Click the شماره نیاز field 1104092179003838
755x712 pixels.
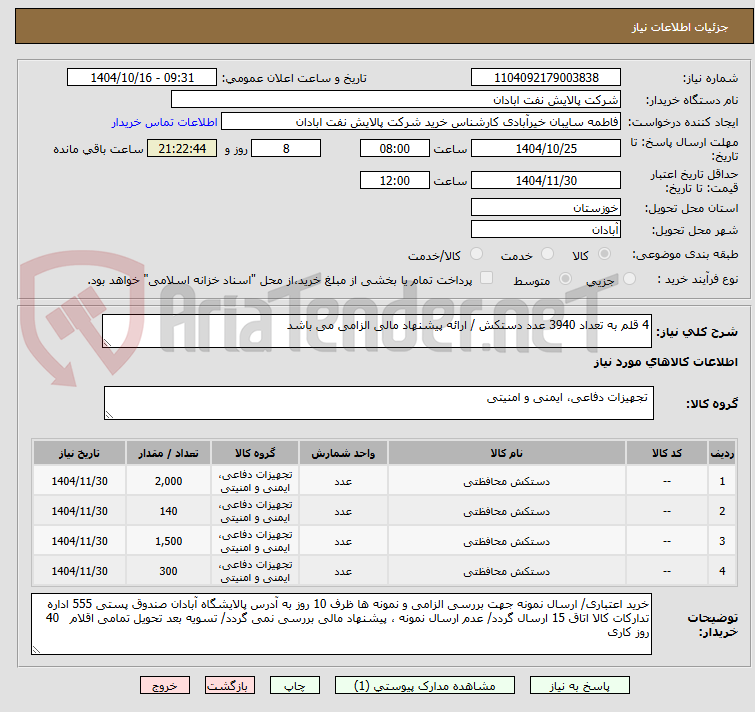(x=546, y=78)
